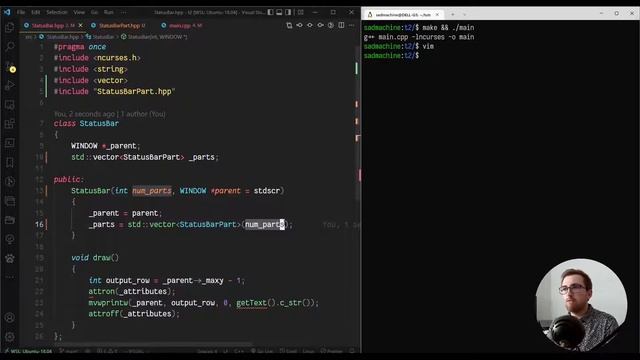Open More Actions menu in the editor toolbar
Viewport: 640px width, 360px height.
tap(351, 25)
